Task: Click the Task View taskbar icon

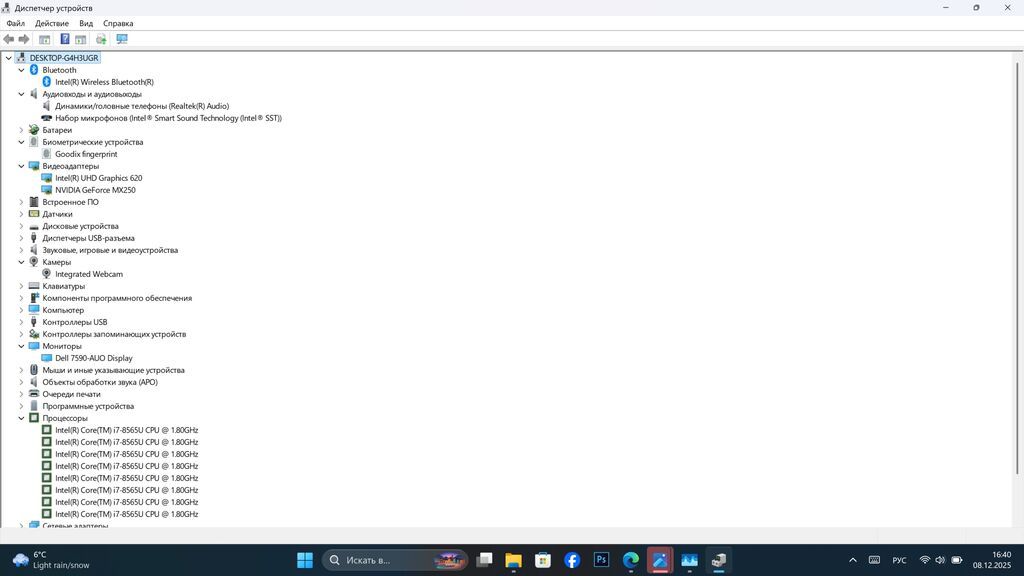Action: (x=484, y=560)
